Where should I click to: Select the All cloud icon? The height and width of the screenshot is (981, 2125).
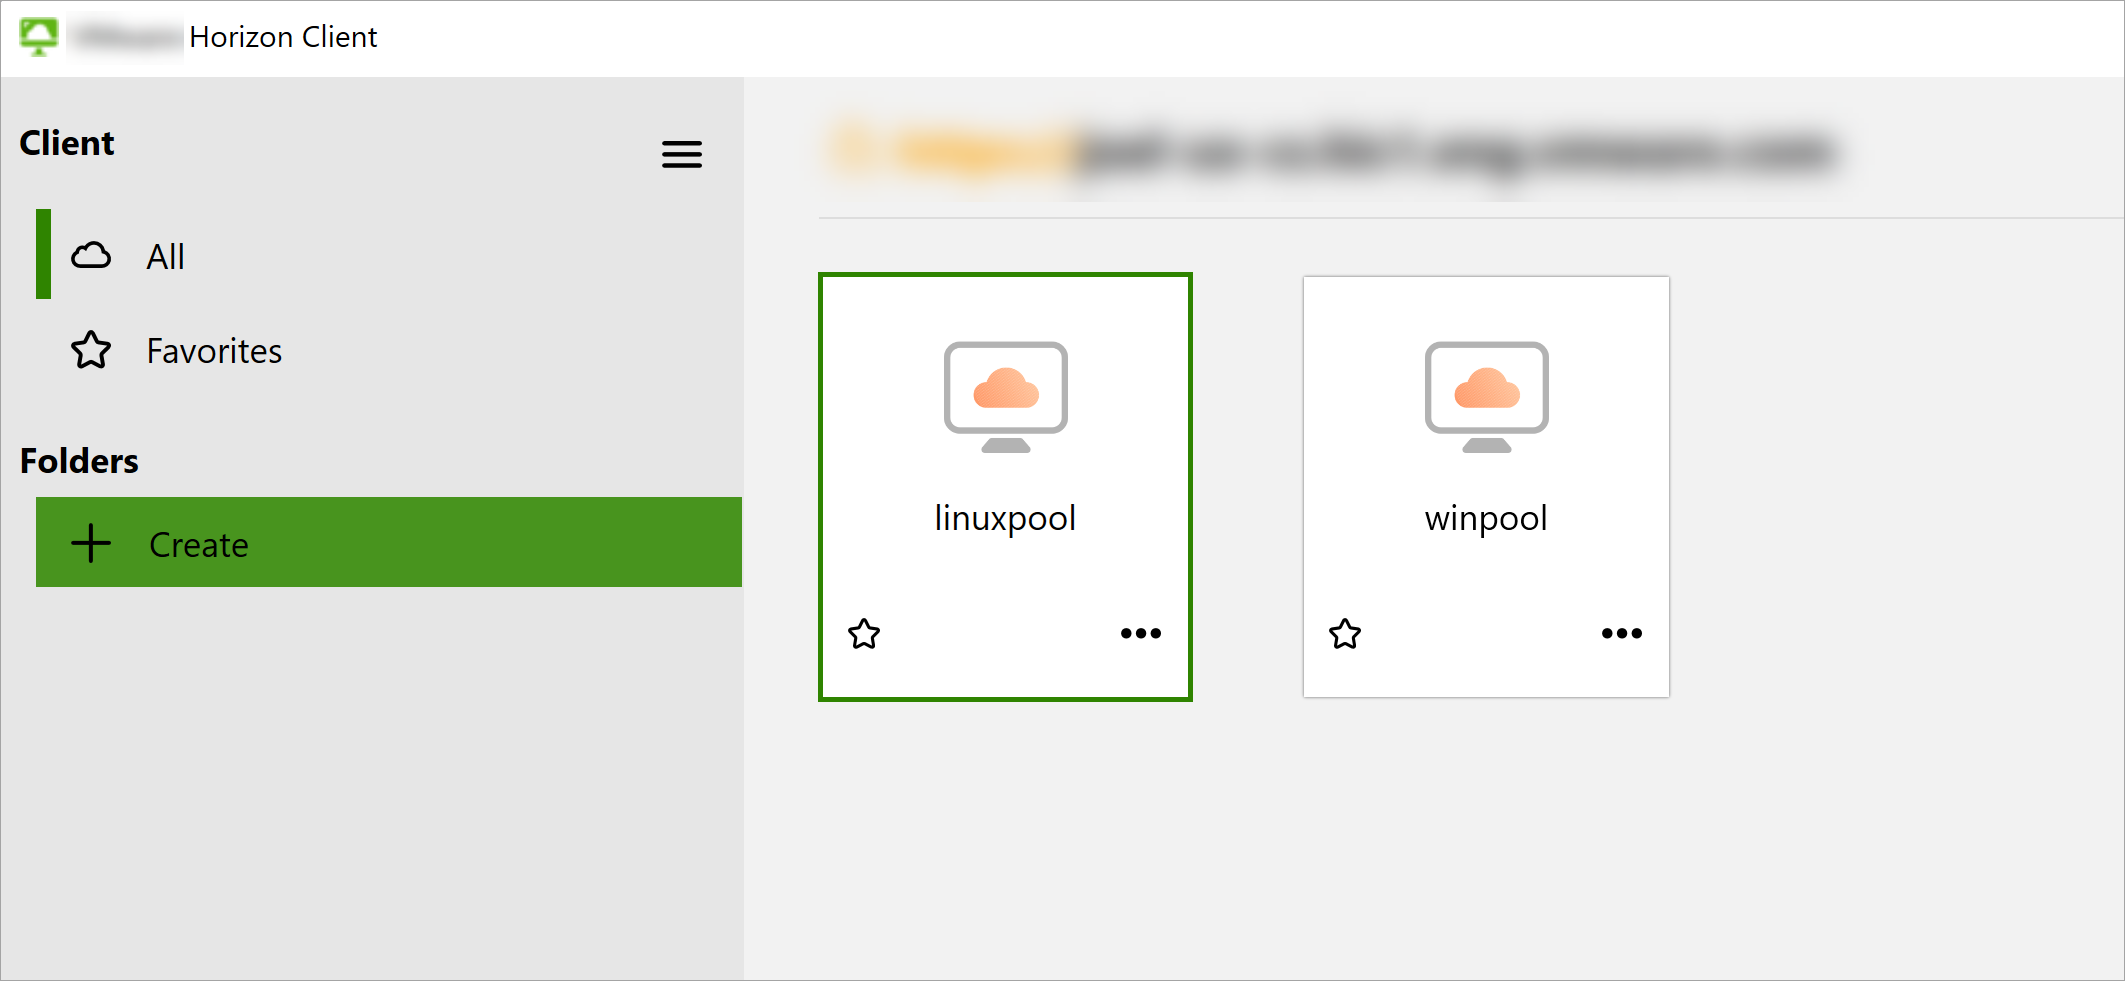pos(91,256)
